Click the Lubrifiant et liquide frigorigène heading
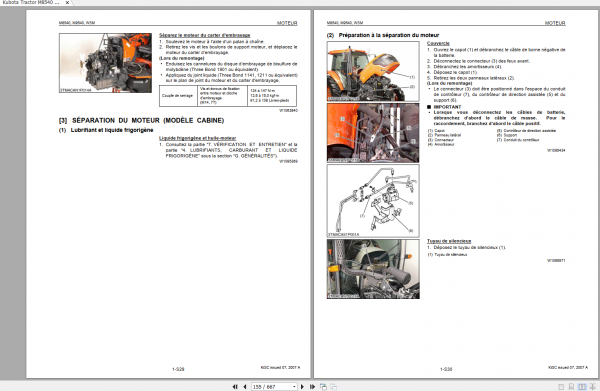600x391 pixels. 106,130
